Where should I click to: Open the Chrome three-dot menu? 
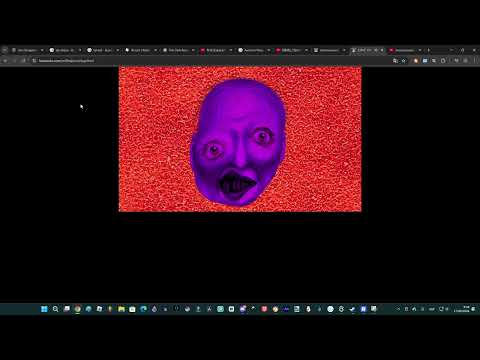coord(476,61)
